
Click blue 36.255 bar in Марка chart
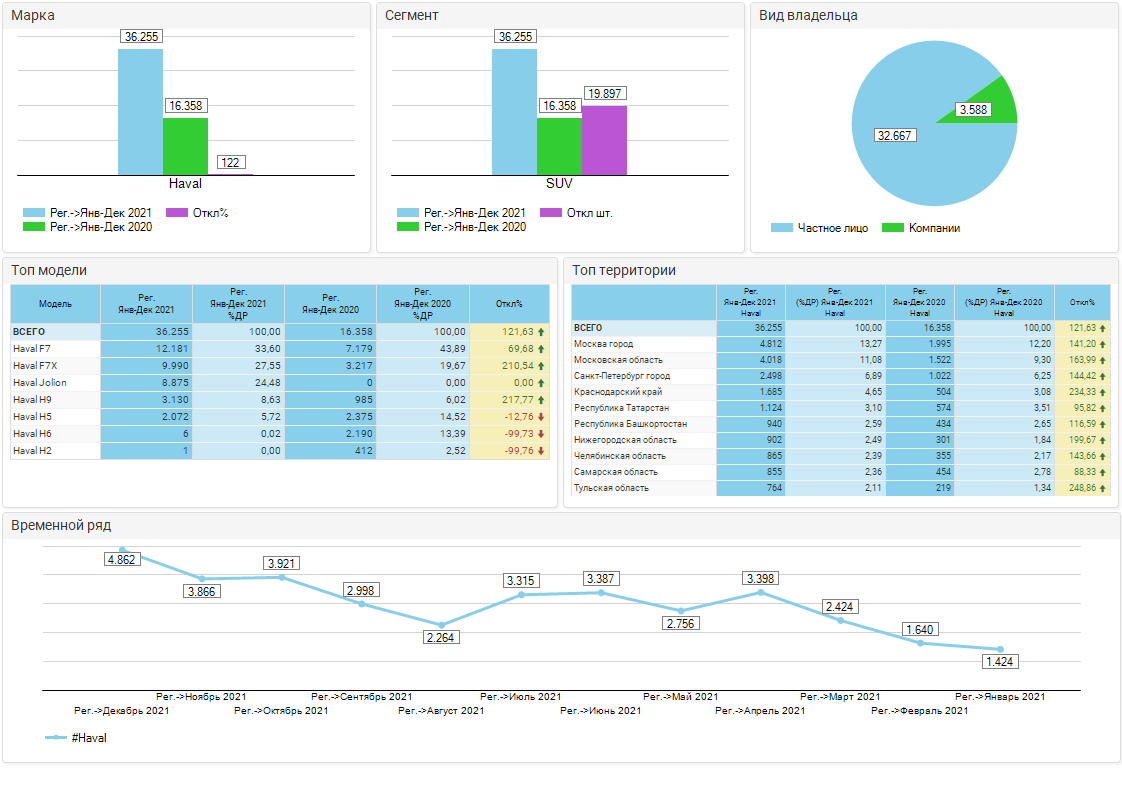click(x=140, y=112)
